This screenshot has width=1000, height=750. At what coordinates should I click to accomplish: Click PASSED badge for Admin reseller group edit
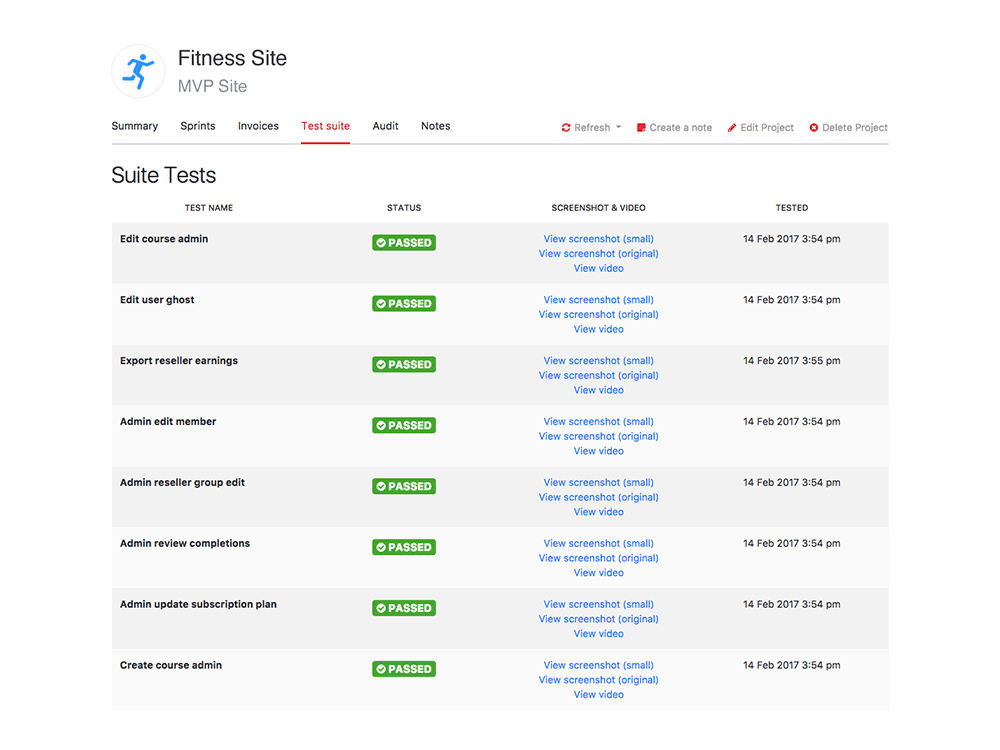[404, 487]
